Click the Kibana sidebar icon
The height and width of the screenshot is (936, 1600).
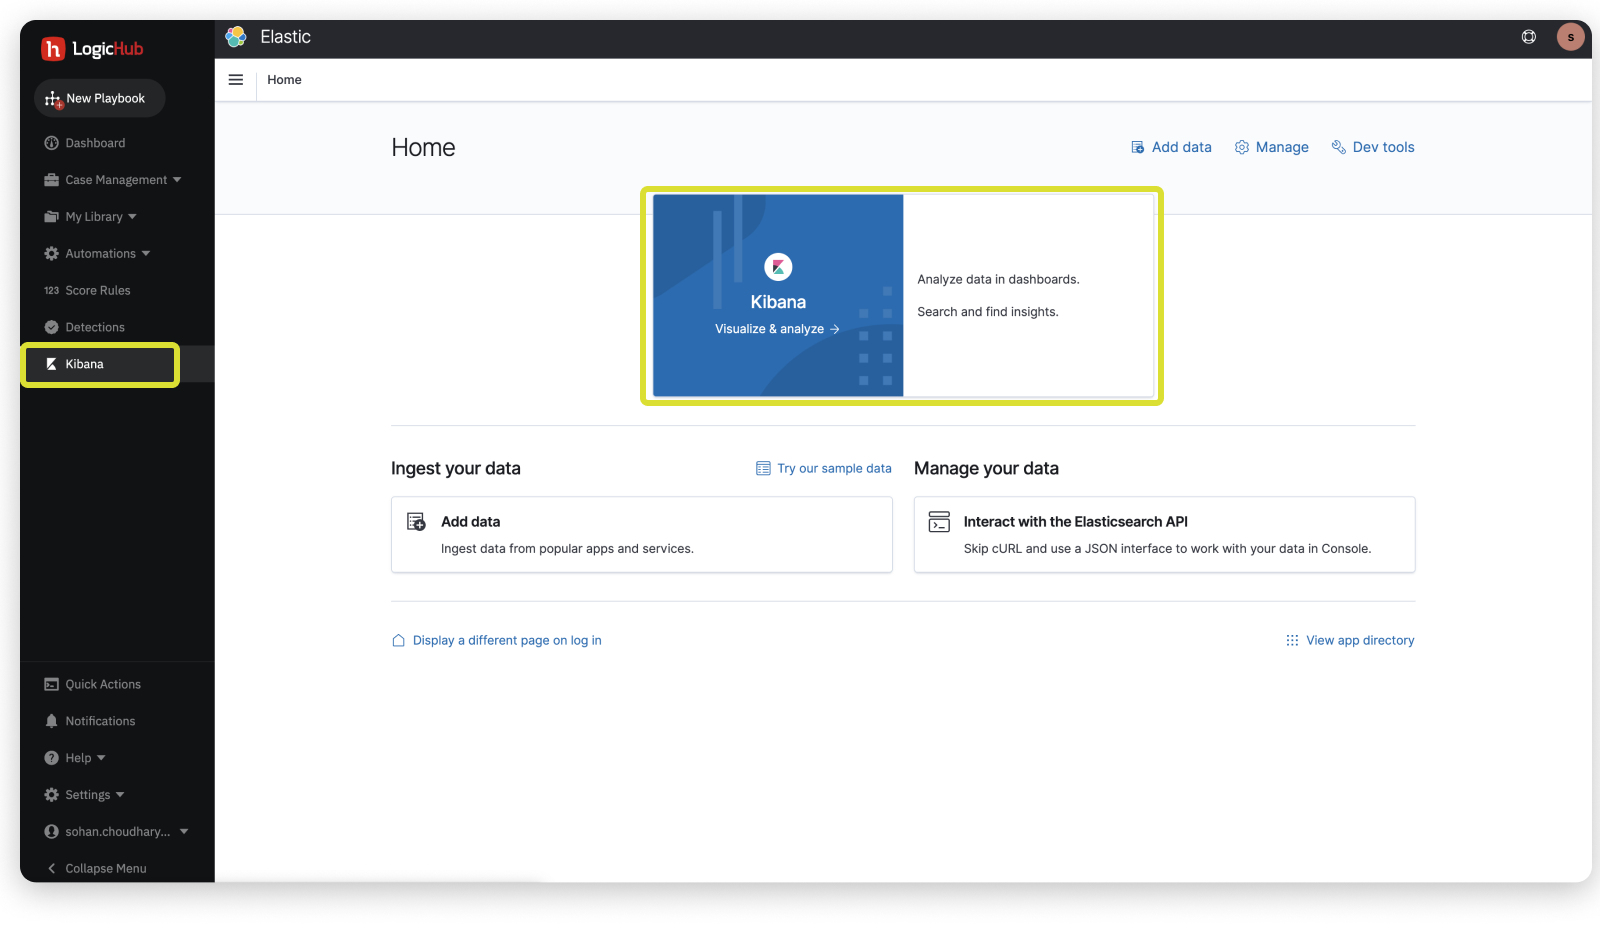click(51, 364)
